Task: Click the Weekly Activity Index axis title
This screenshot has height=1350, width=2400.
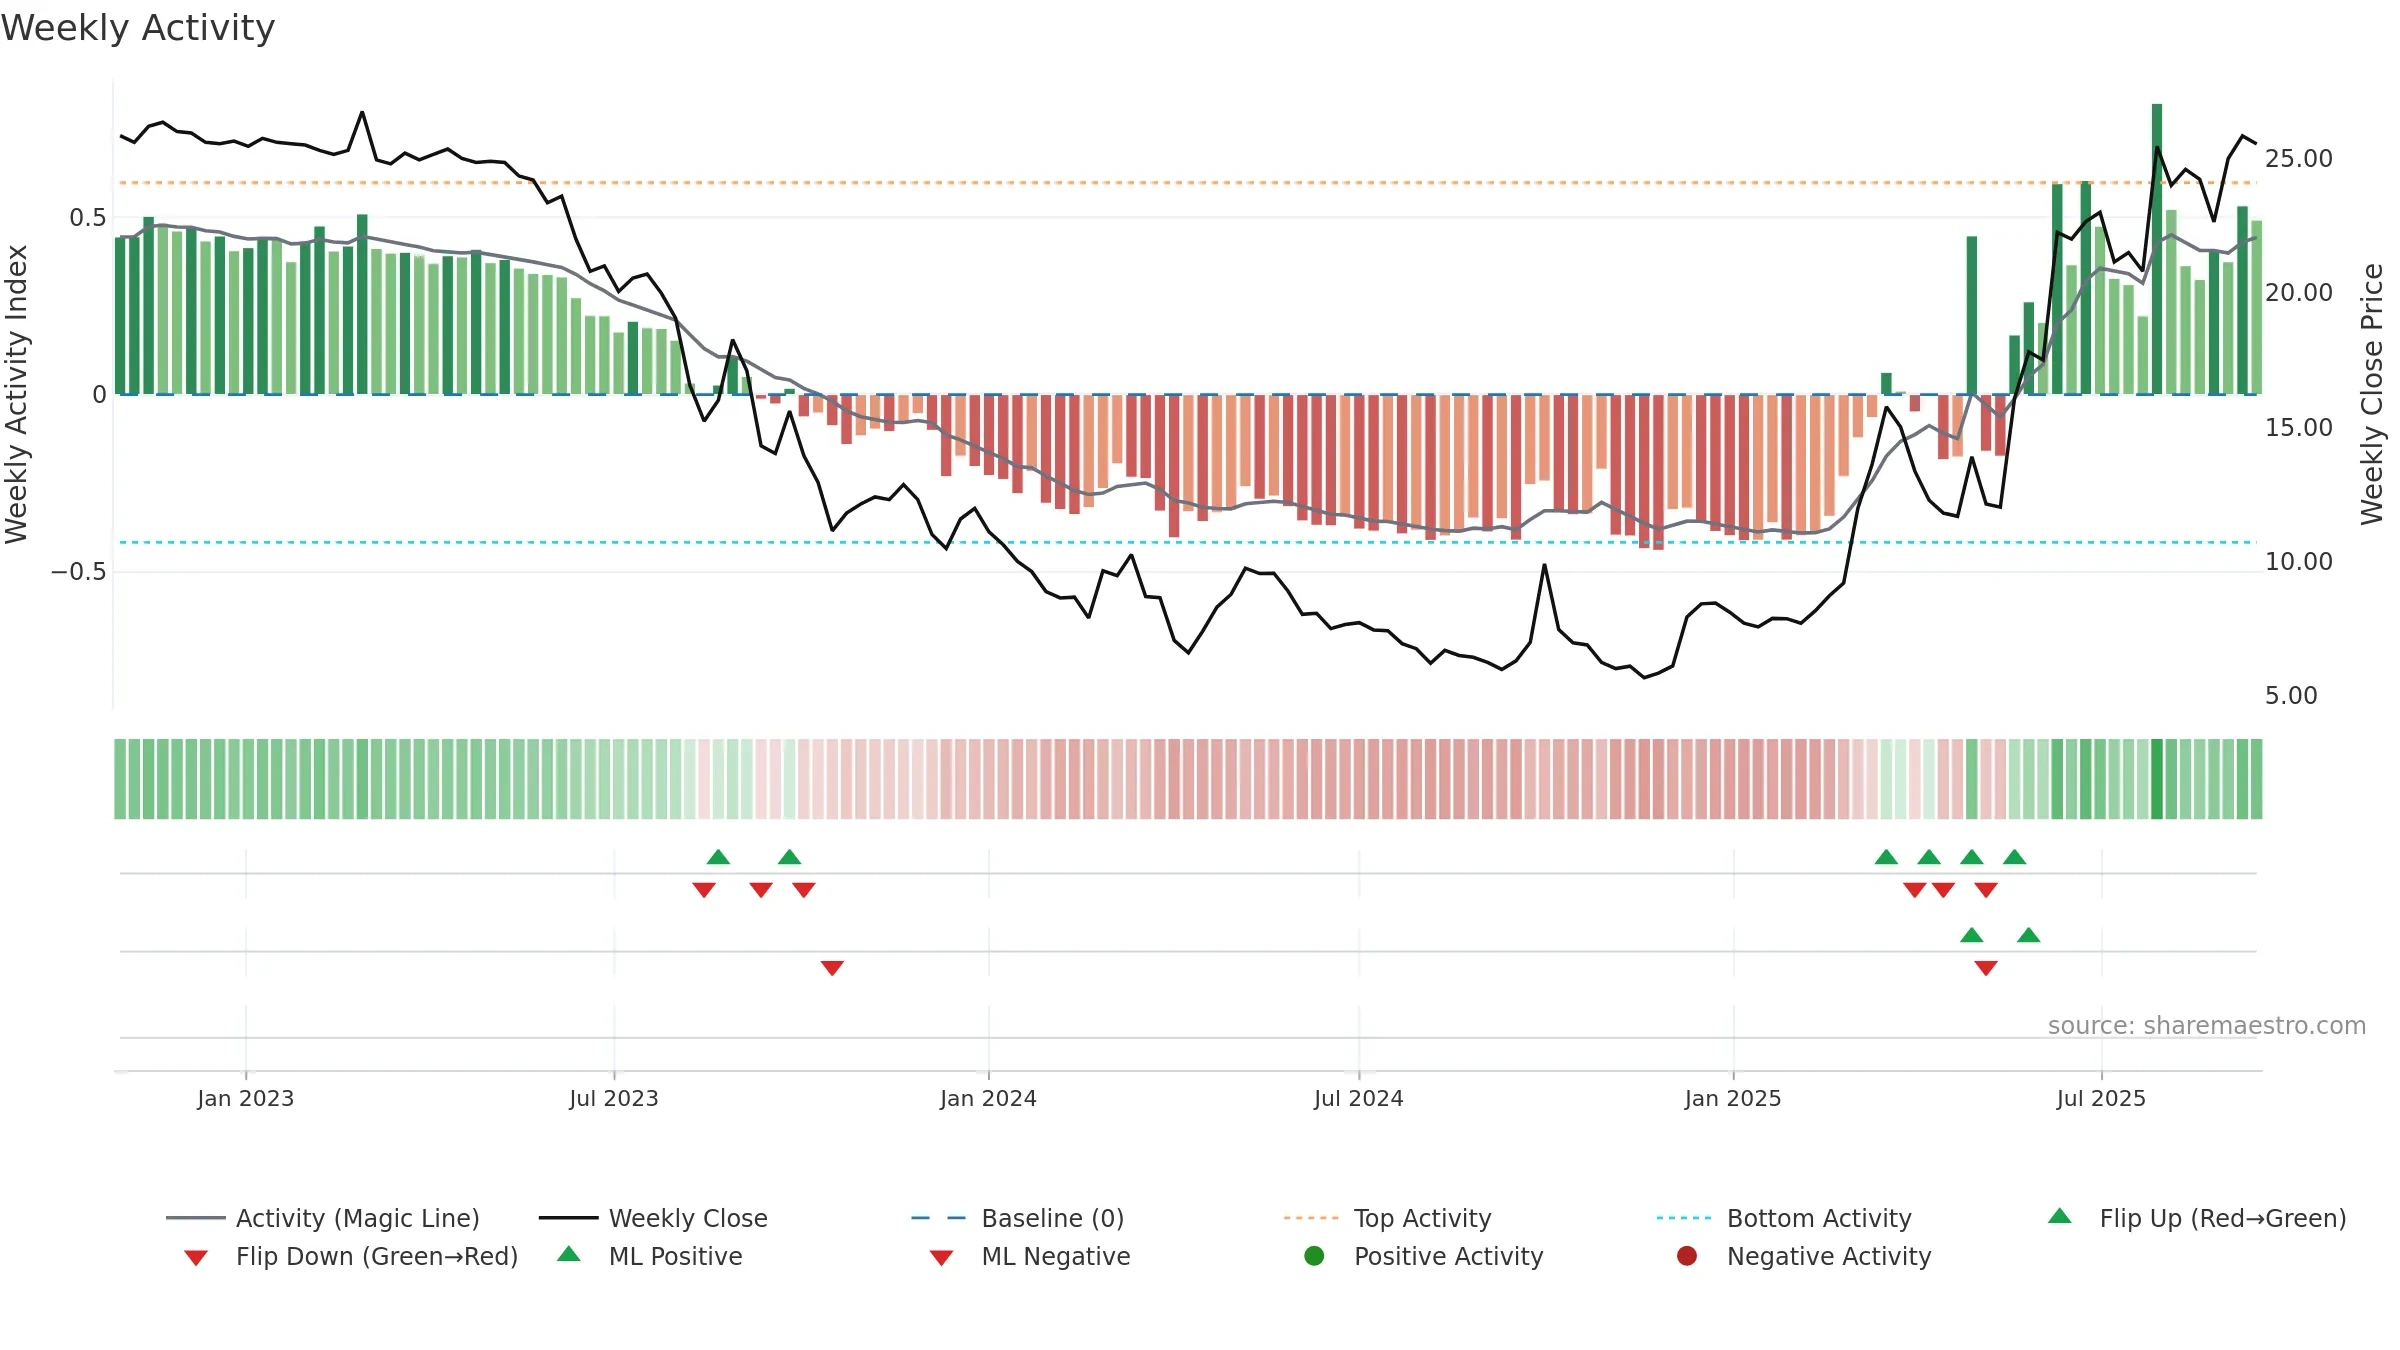Action: [x=16, y=394]
